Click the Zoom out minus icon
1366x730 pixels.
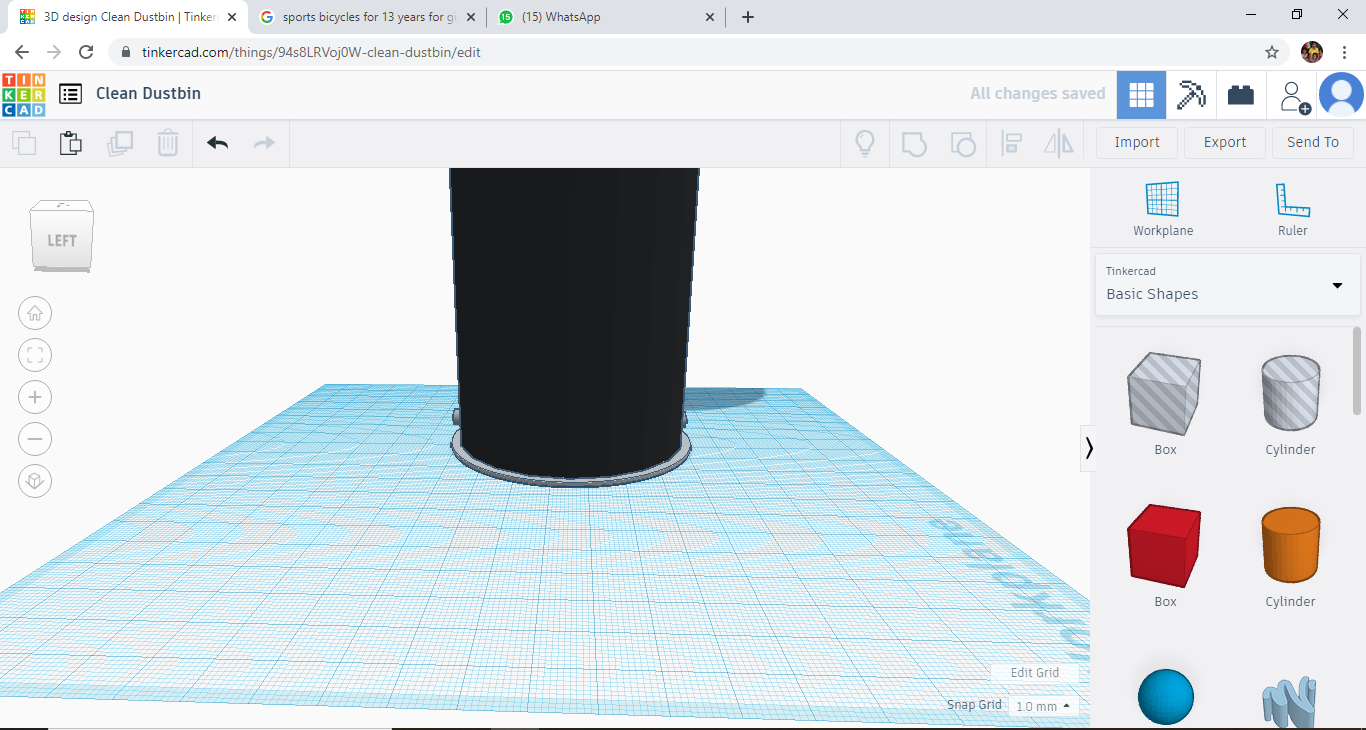coord(35,439)
